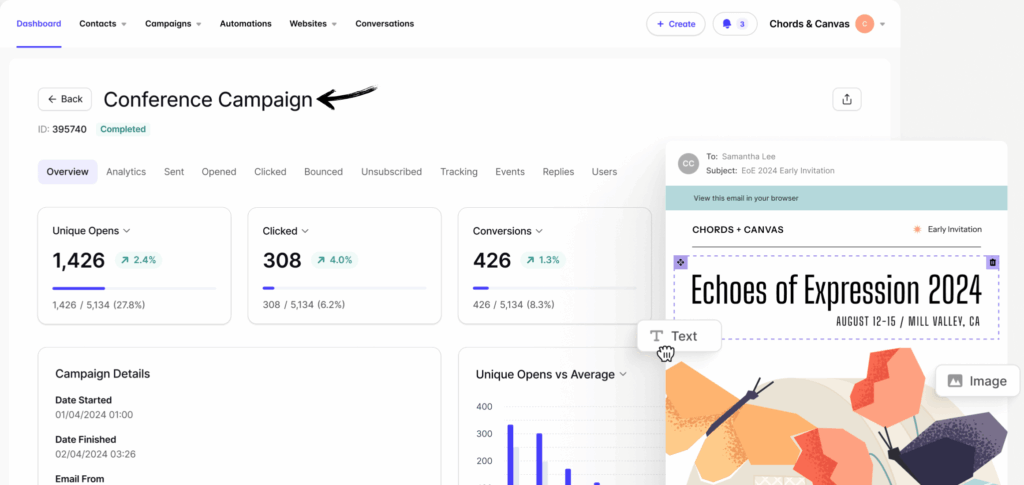Open the Automations nav item
The image size is (1024, 485).
pyautogui.click(x=246, y=23)
